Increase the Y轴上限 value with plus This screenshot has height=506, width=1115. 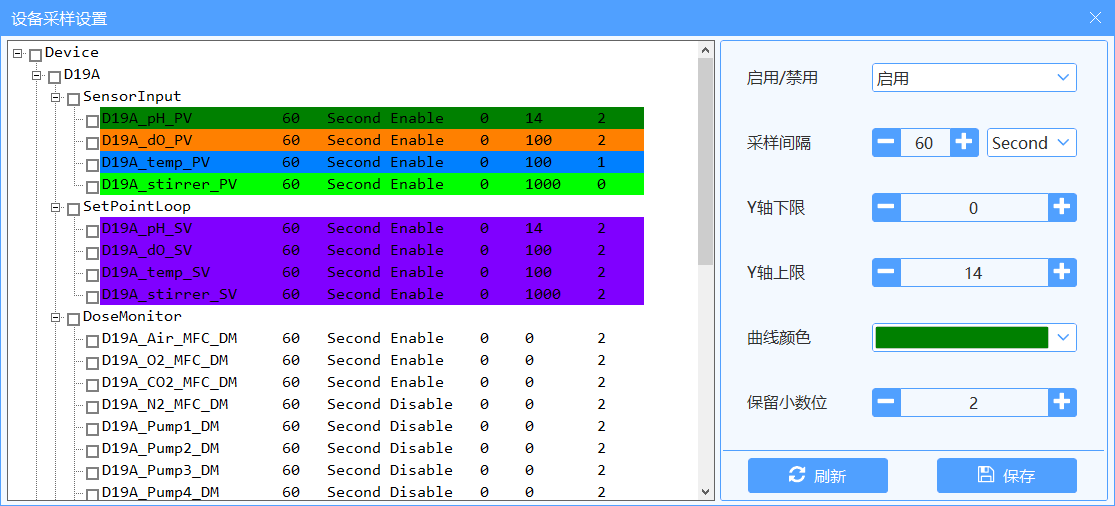pos(1062,273)
